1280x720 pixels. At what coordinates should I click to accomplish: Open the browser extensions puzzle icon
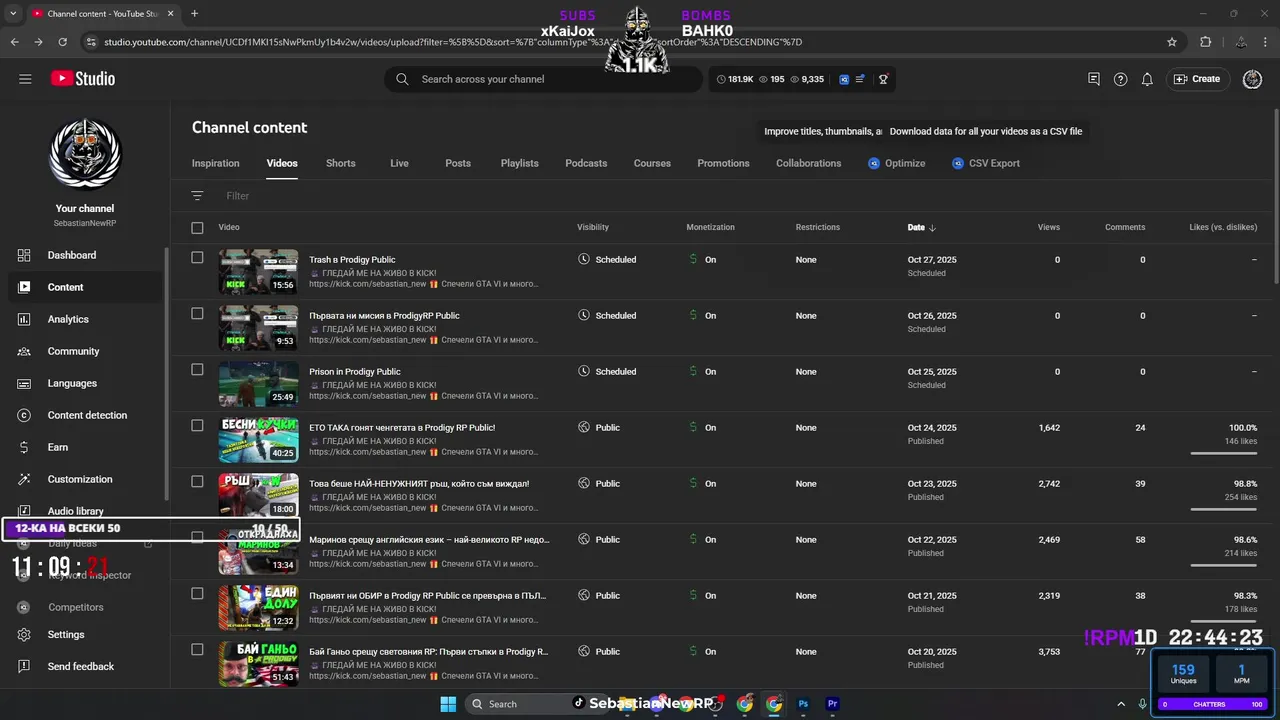[x=1205, y=42]
